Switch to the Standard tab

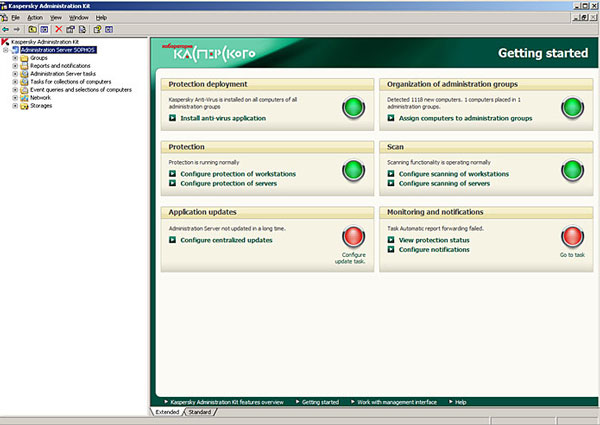(x=200, y=412)
